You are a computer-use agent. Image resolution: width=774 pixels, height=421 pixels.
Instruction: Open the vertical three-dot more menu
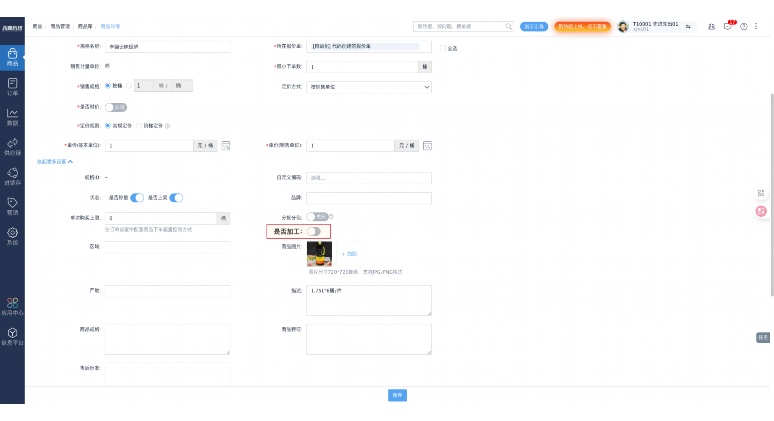click(756, 27)
